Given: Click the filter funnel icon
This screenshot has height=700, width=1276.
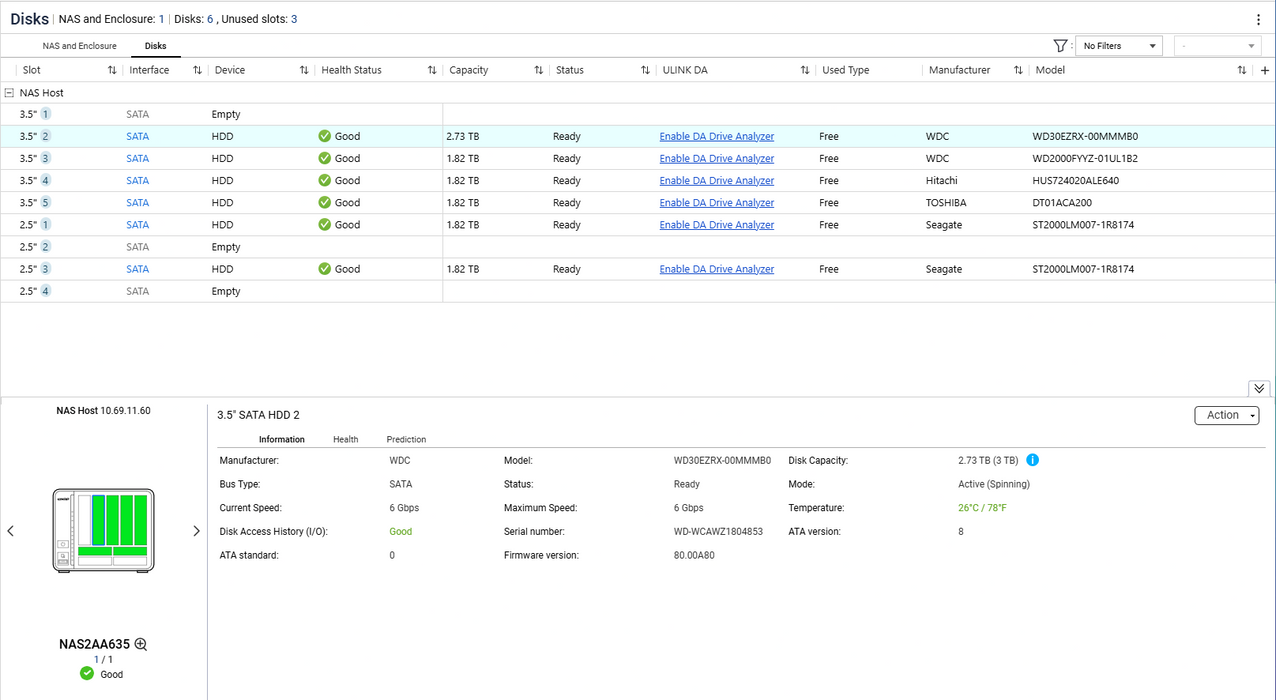Looking at the screenshot, I should [1060, 46].
